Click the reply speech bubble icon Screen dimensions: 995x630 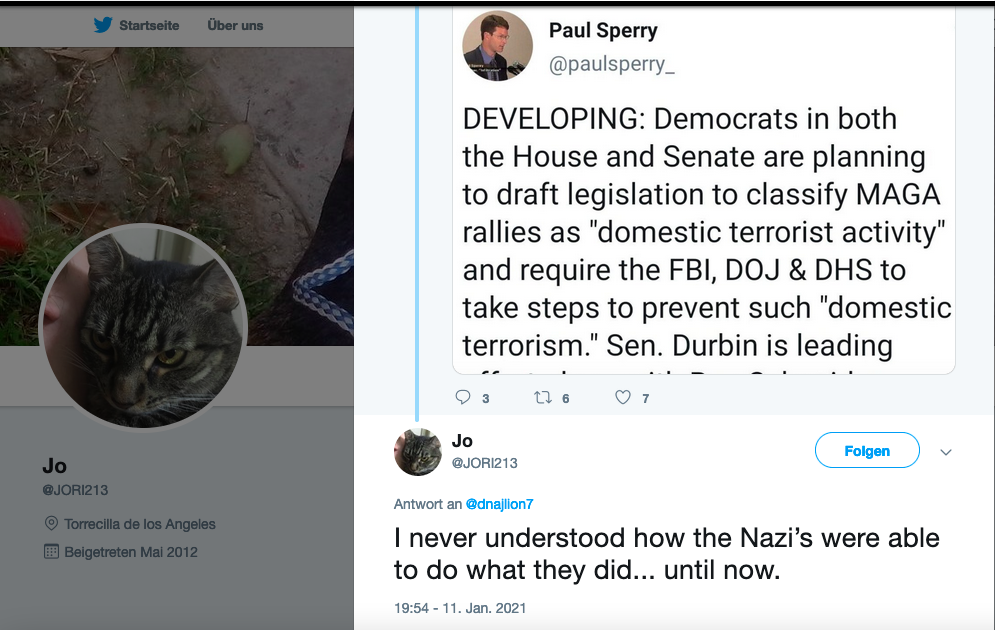[x=462, y=397]
